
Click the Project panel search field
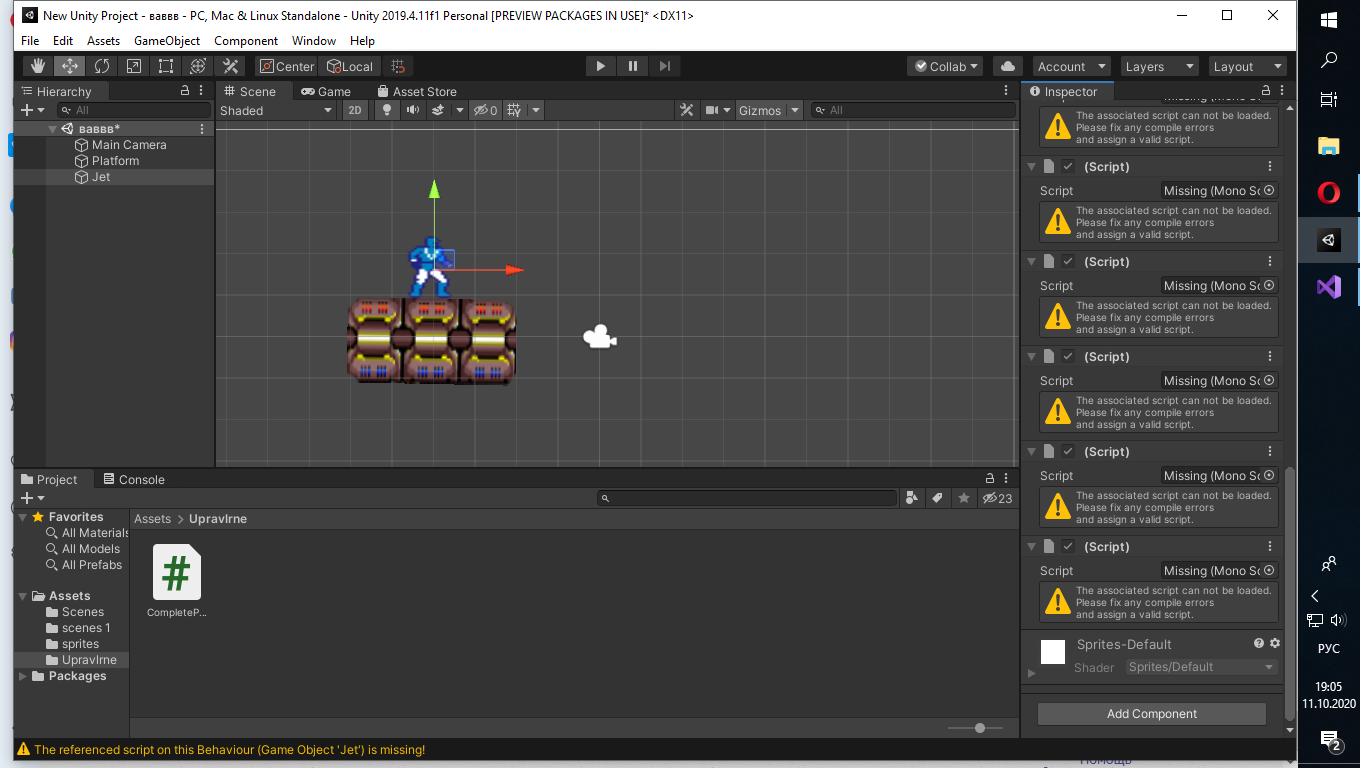pyautogui.click(x=747, y=497)
